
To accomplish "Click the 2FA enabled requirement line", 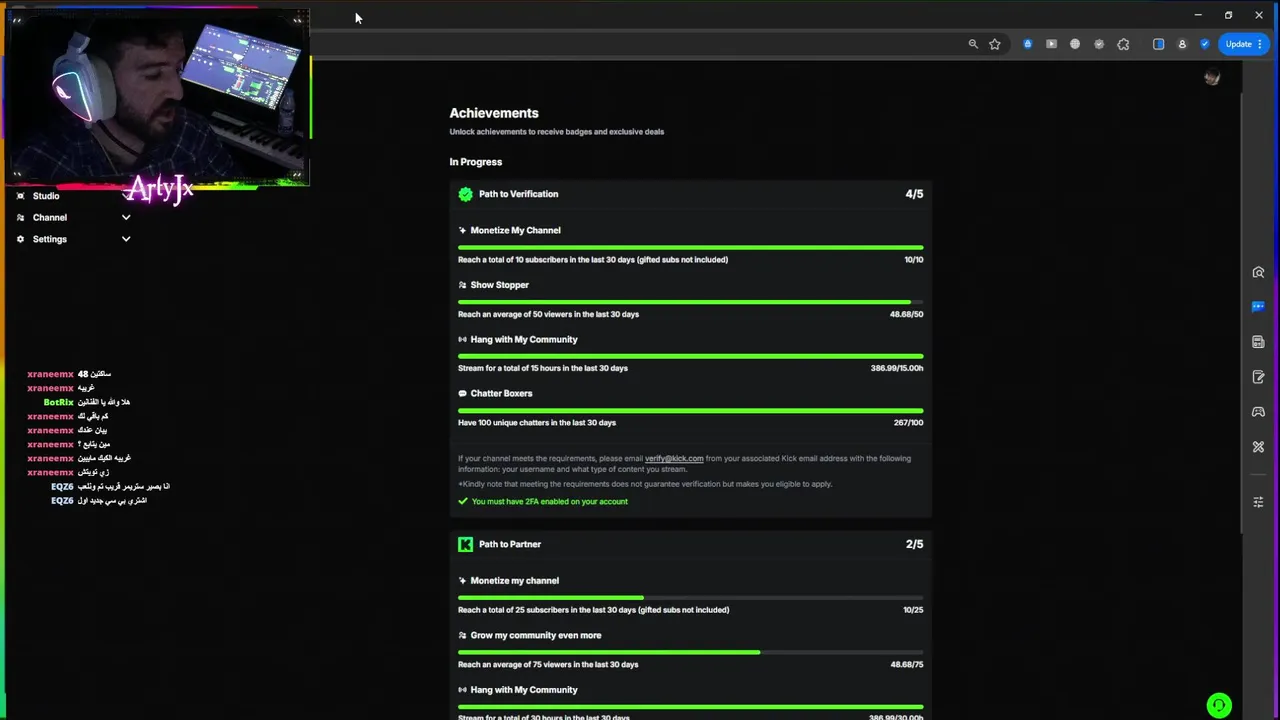I will point(543,502).
